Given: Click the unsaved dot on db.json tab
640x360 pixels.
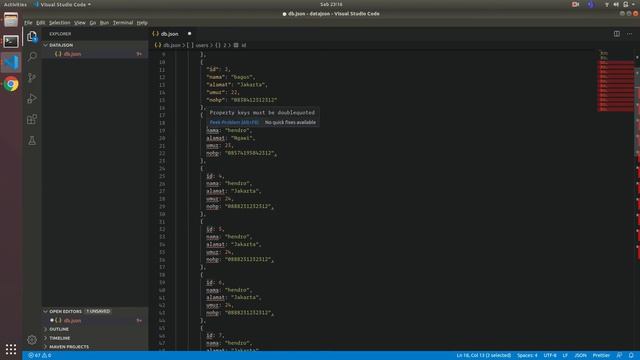Looking at the screenshot, I should point(189,33).
